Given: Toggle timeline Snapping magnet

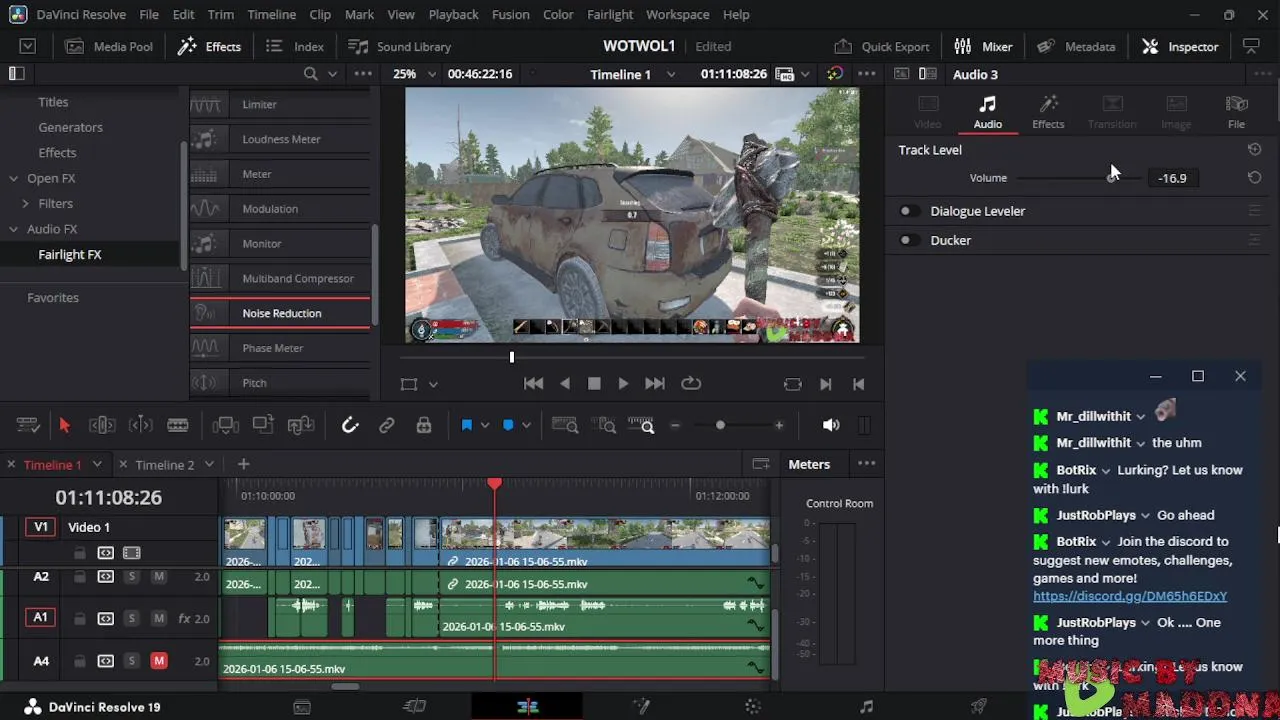Looking at the screenshot, I should pyautogui.click(x=350, y=425).
